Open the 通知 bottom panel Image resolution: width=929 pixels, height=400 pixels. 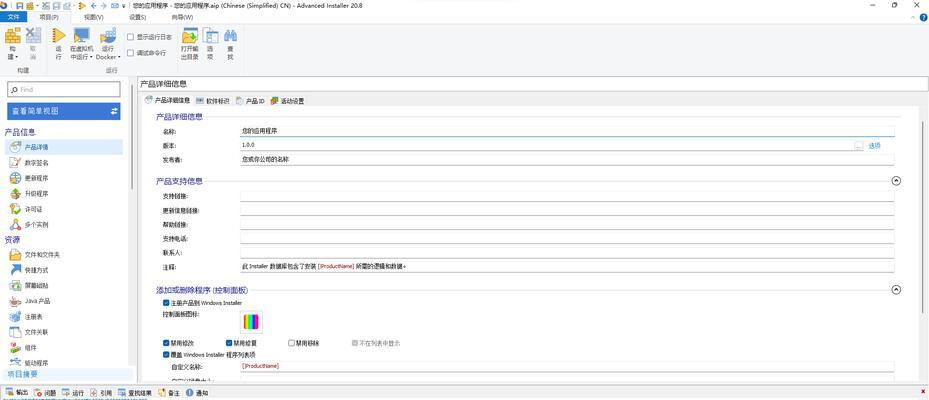(x=197, y=392)
